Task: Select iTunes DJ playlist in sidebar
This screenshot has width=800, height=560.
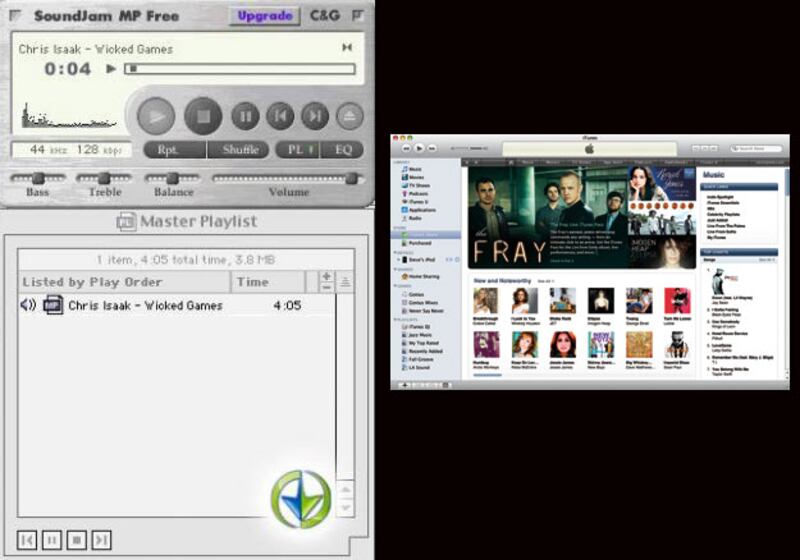Action: (416, 326)
